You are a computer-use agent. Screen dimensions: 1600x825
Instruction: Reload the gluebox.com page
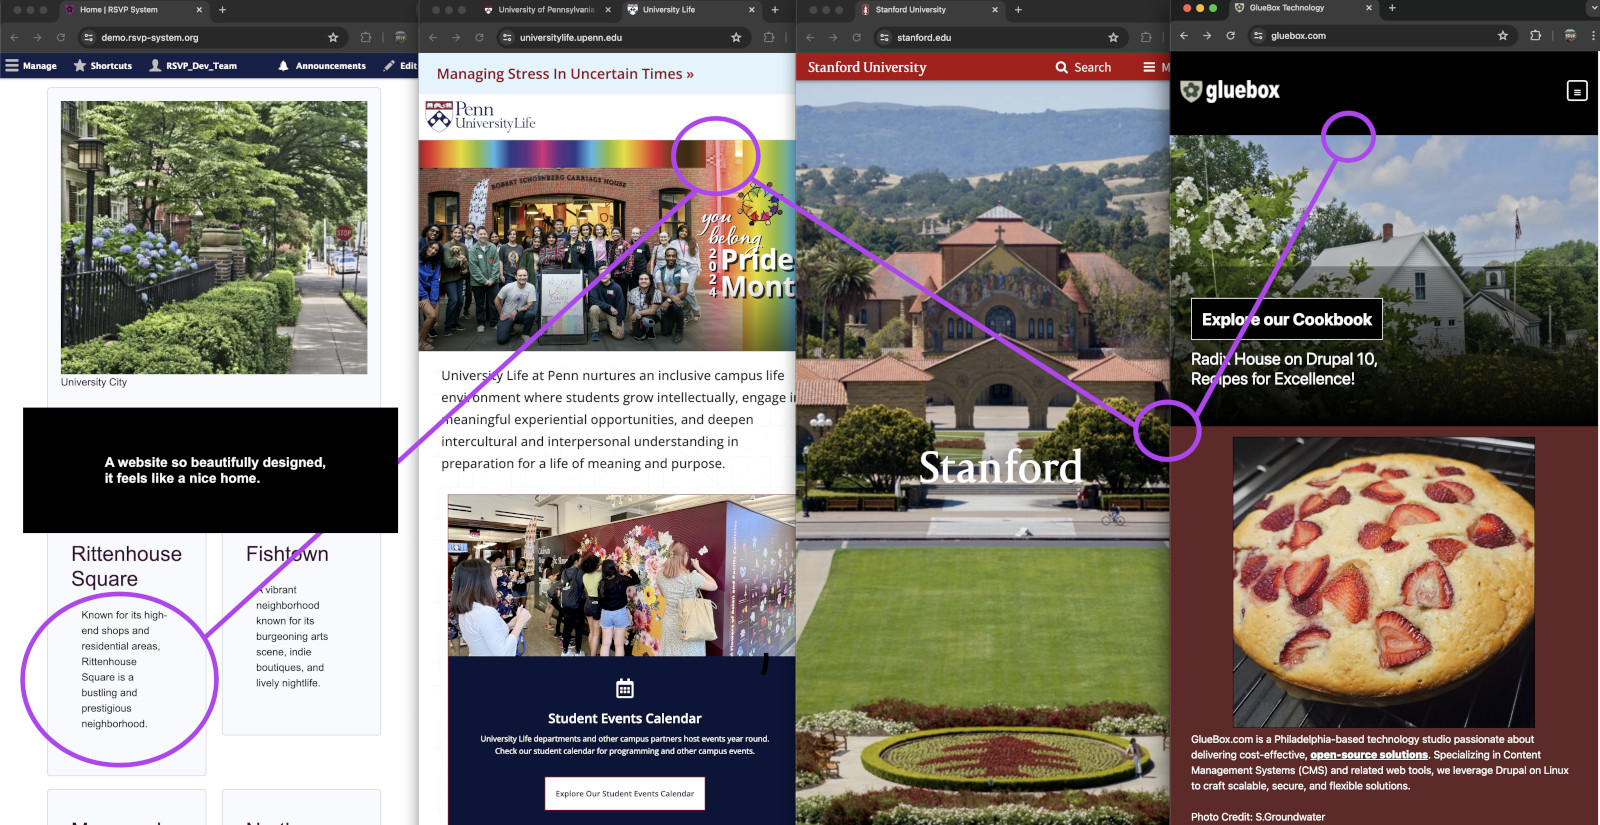pyautogui.click(x=1230, y=36)
